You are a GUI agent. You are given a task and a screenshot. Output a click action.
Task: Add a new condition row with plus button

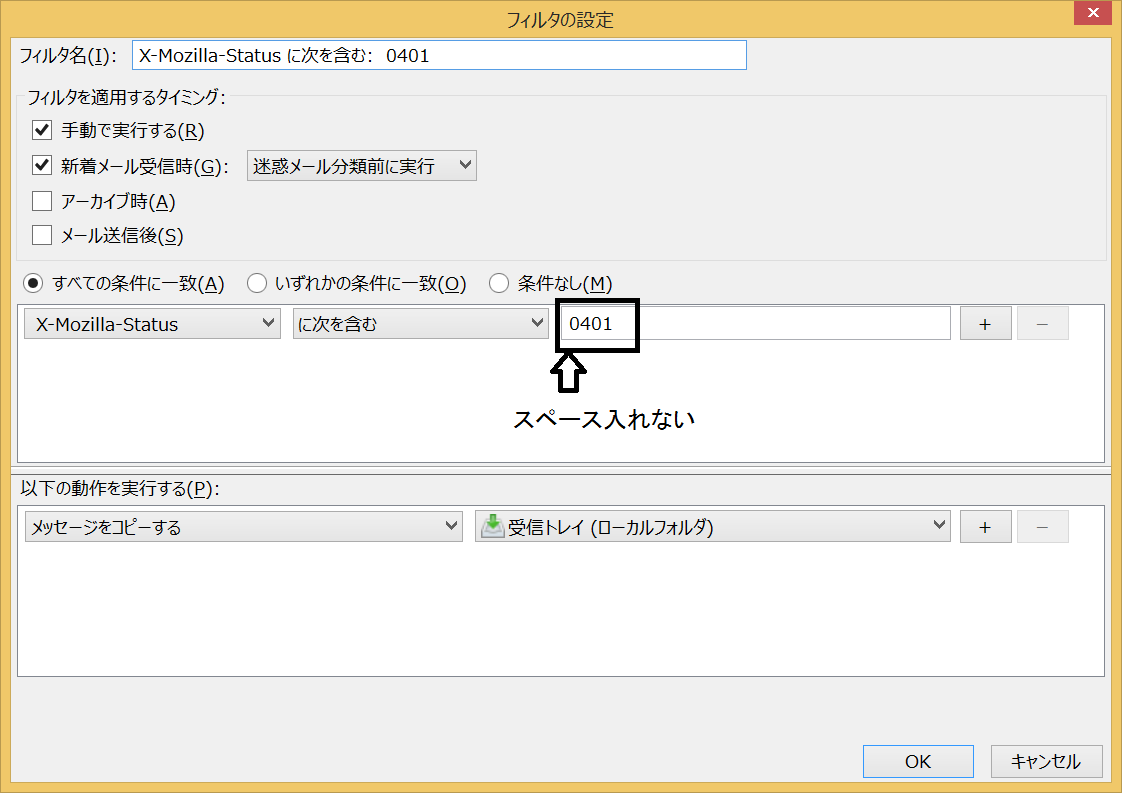pyautogui.click(x=985, y=324)
